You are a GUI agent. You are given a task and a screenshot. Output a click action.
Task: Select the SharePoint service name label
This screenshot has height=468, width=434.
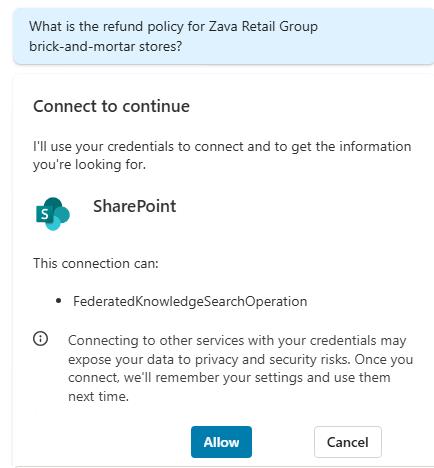(x=134, y=206)
